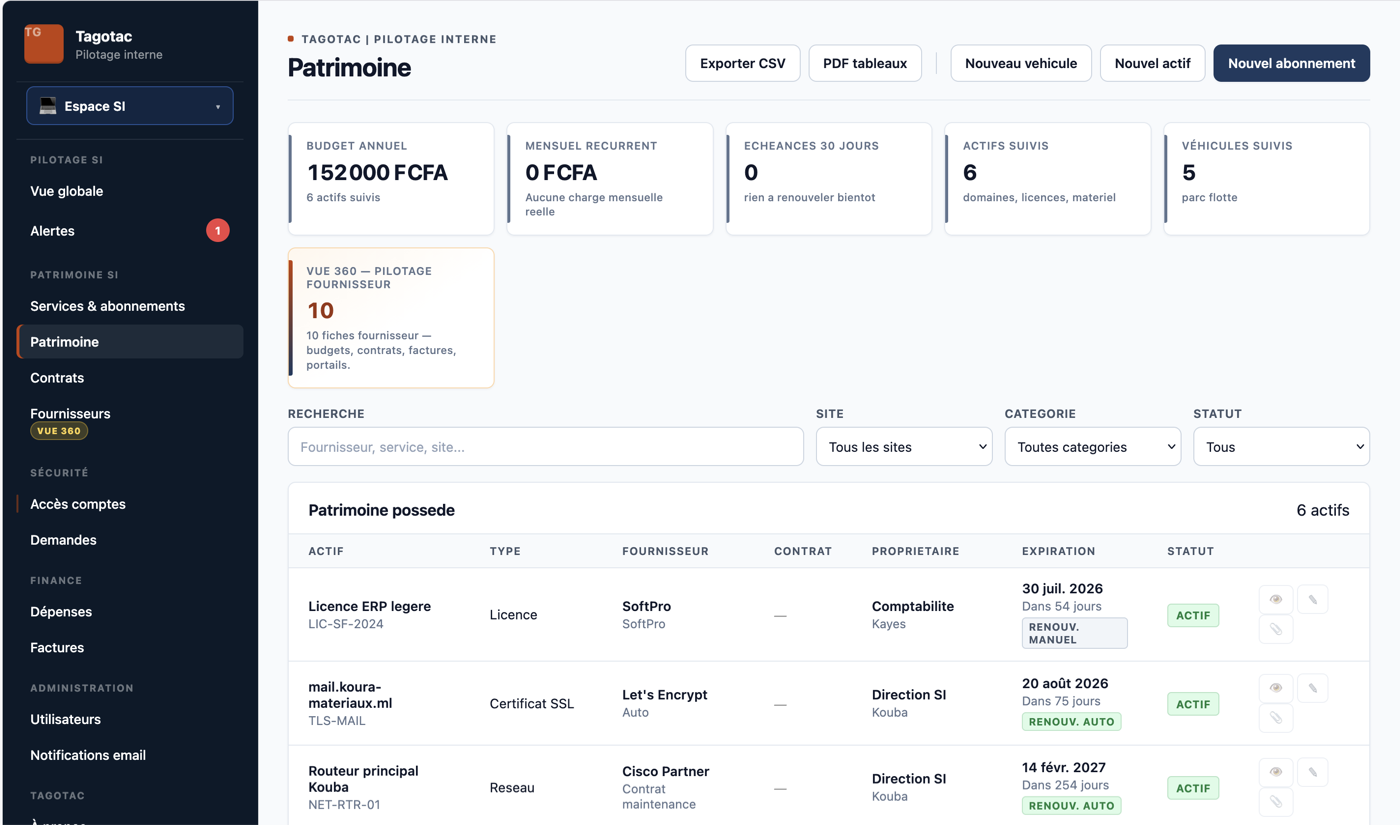Click paperclip icon for Routeur principal Kouba
1400x825 pixels.
1276,802
